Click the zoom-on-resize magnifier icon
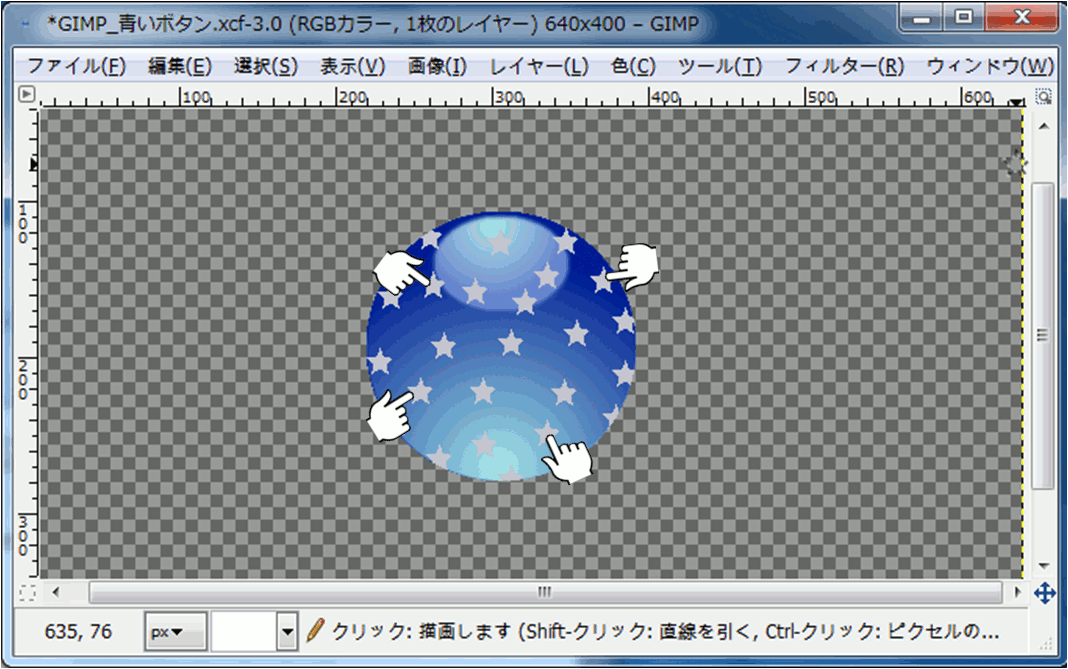The width and height of the screenshot is (1068, 669). (x=1043, y=96)
